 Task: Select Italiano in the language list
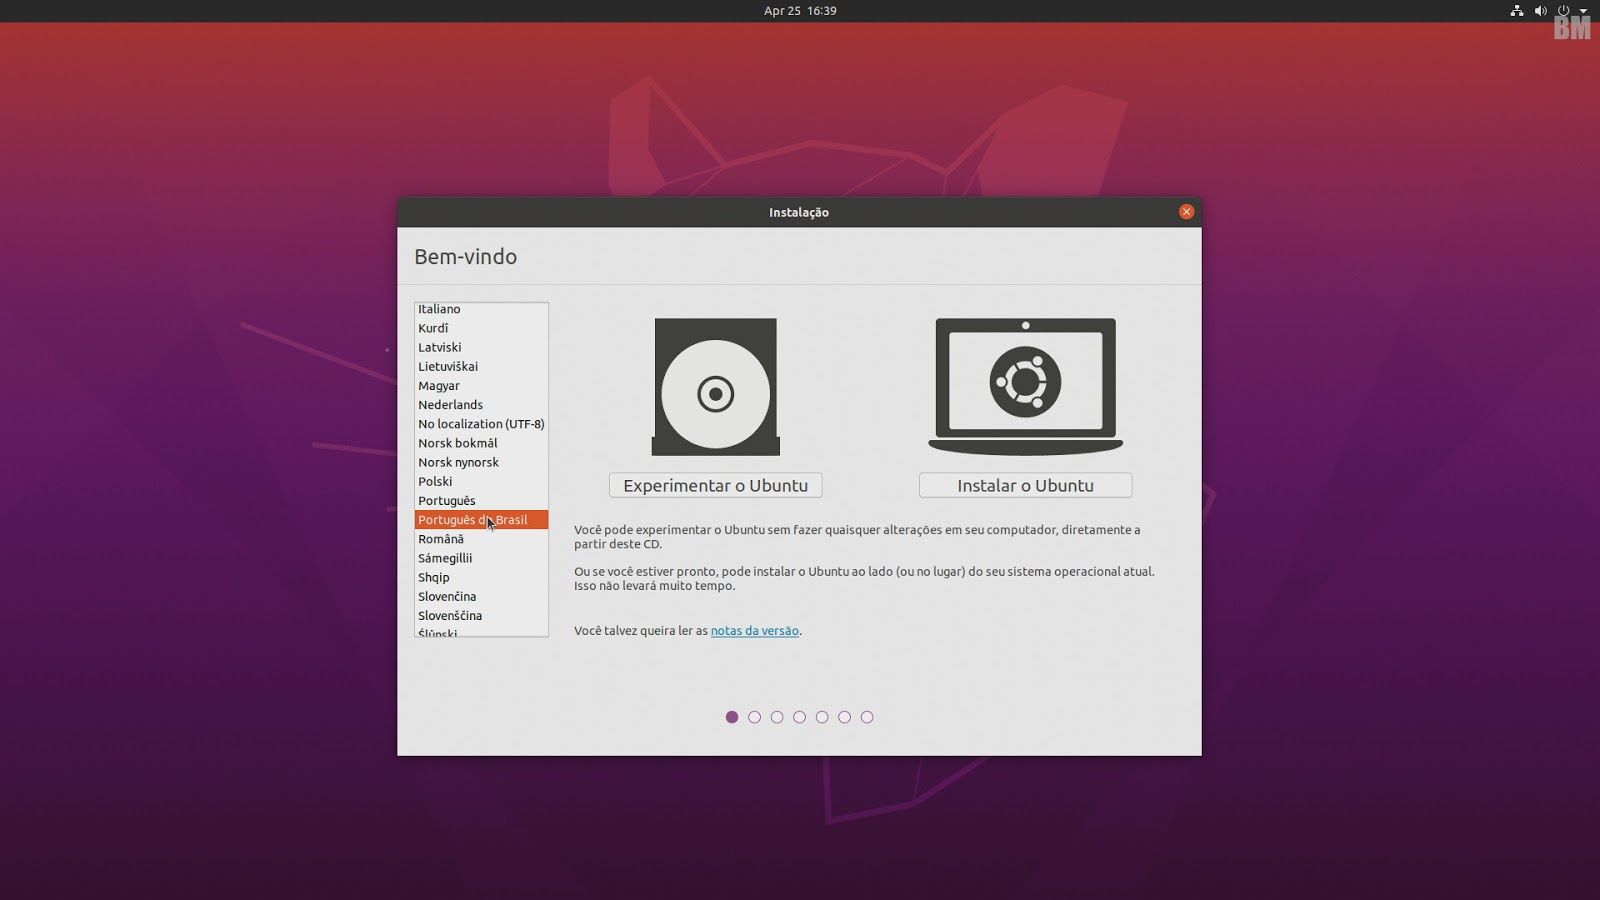(x=439, y=309)
